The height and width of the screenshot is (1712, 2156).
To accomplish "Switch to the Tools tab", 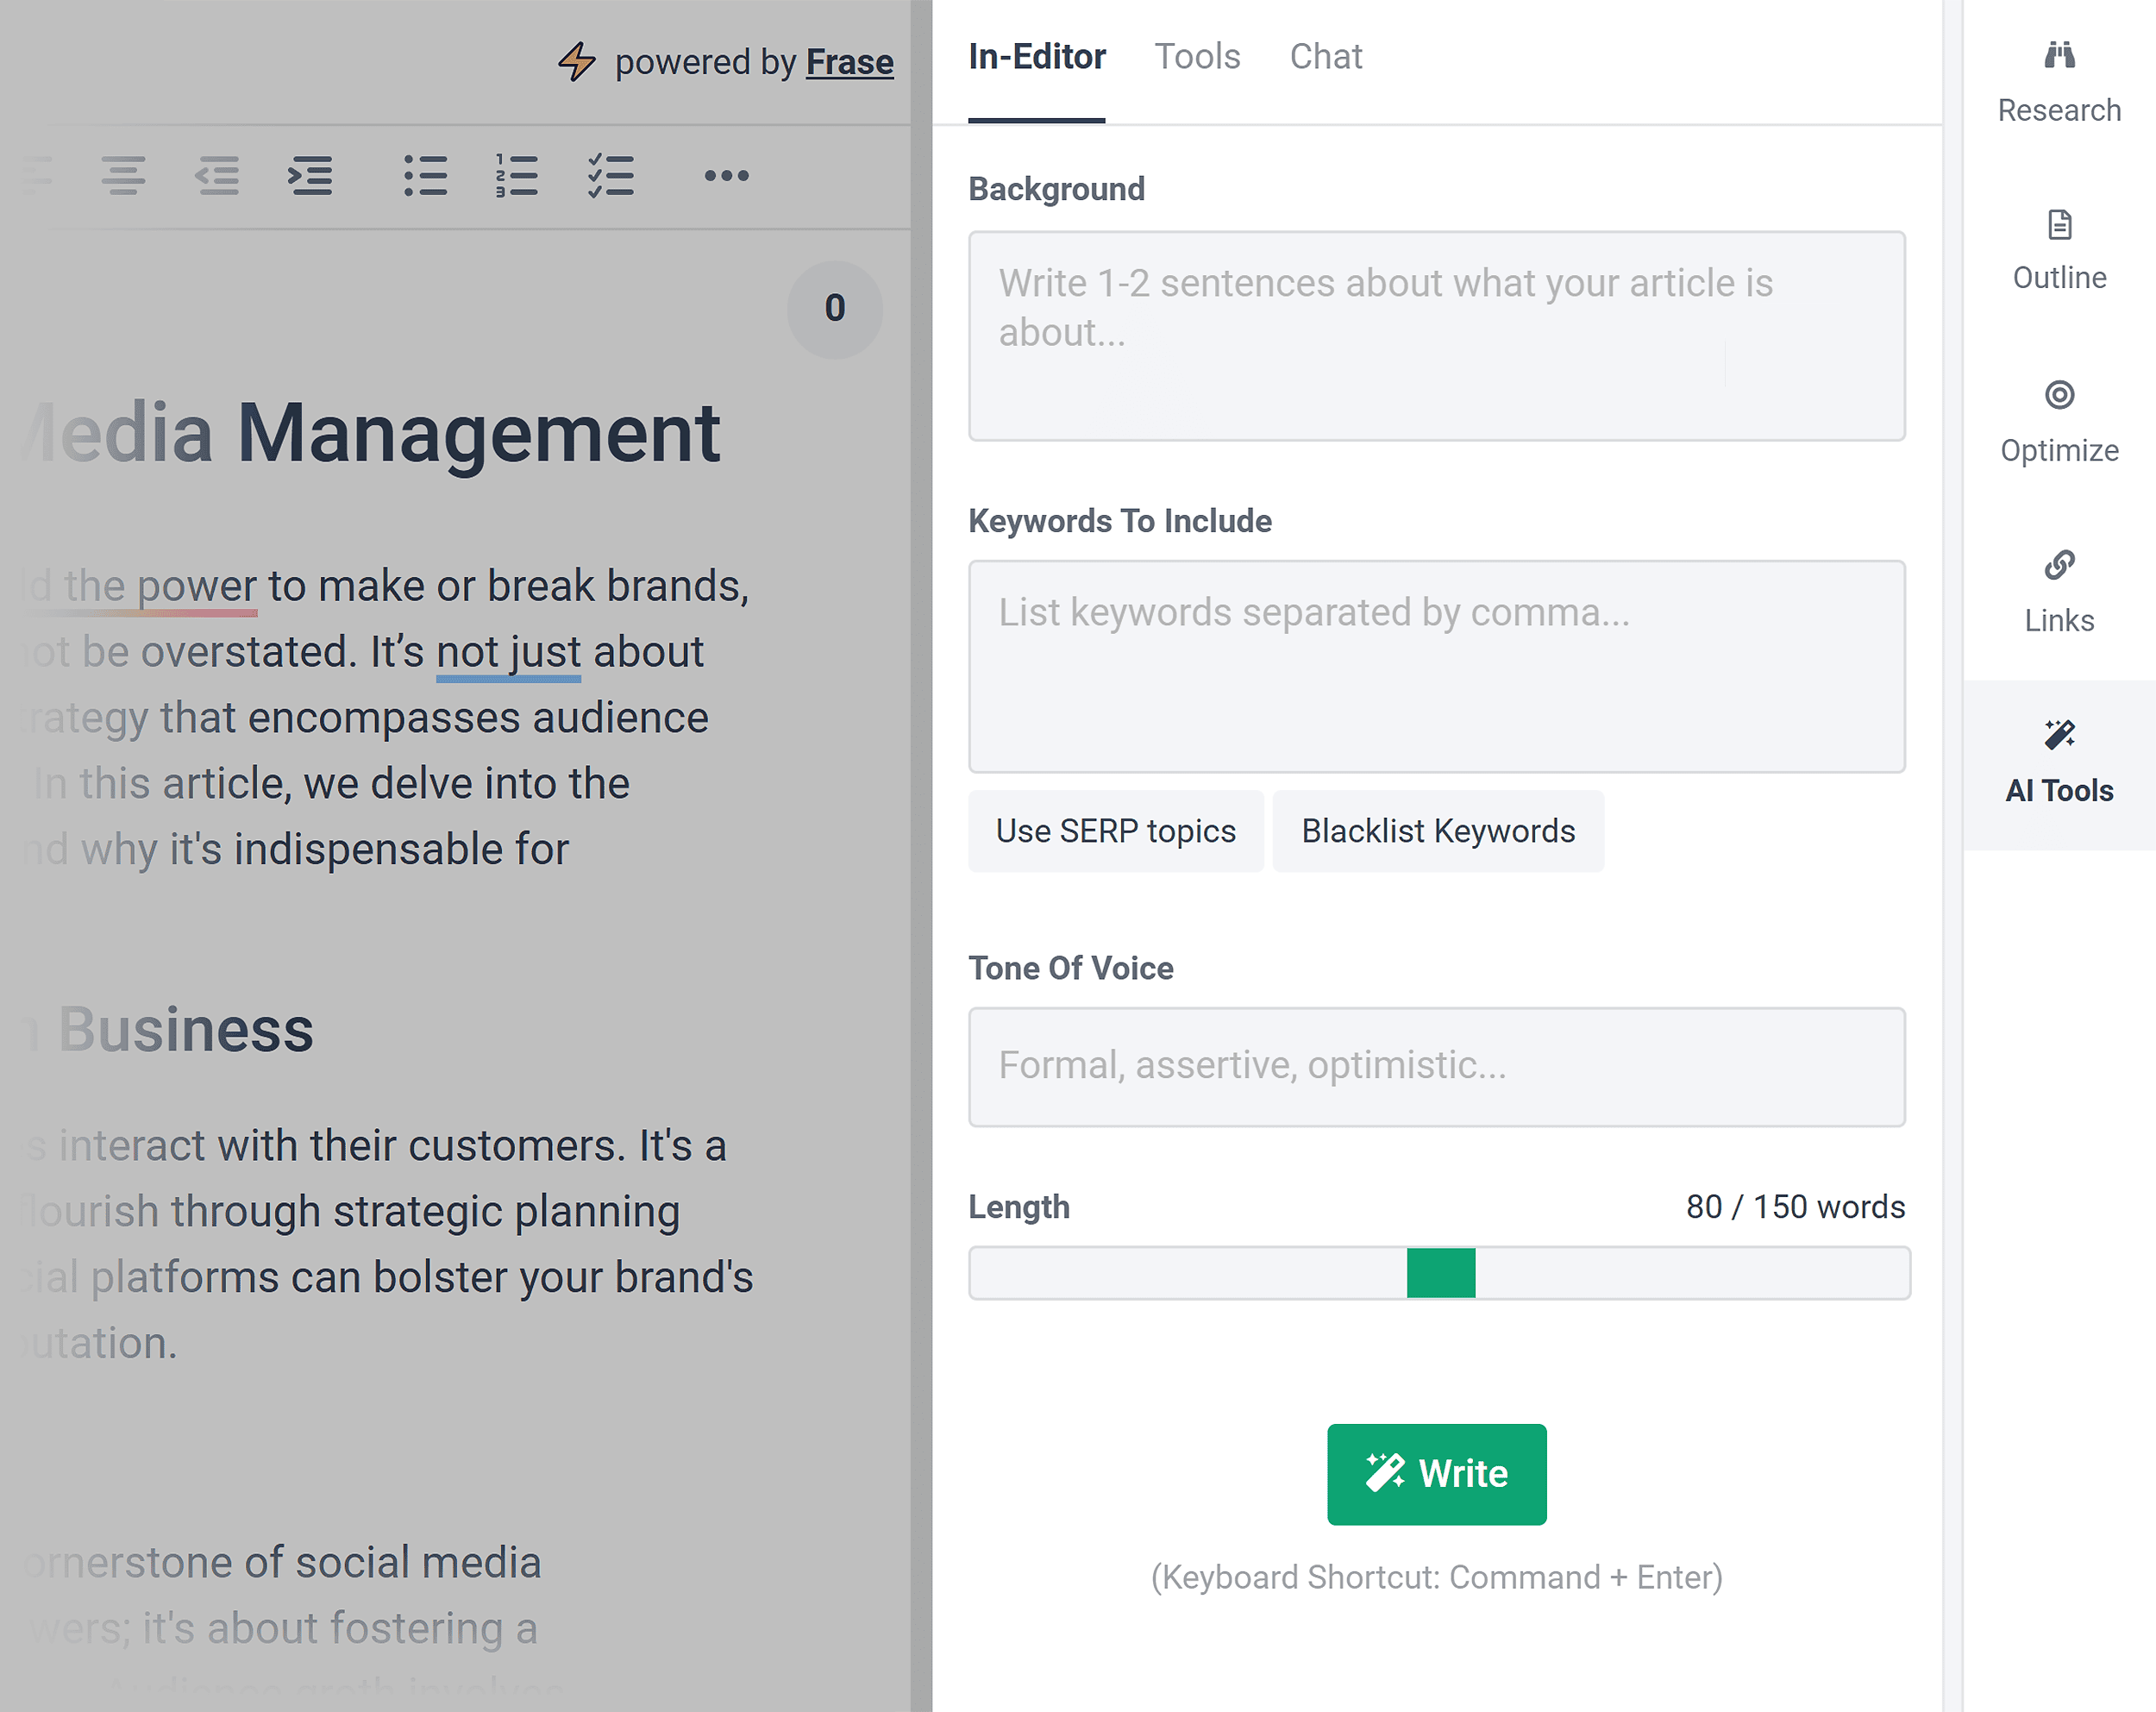I will coord(1197,57).
